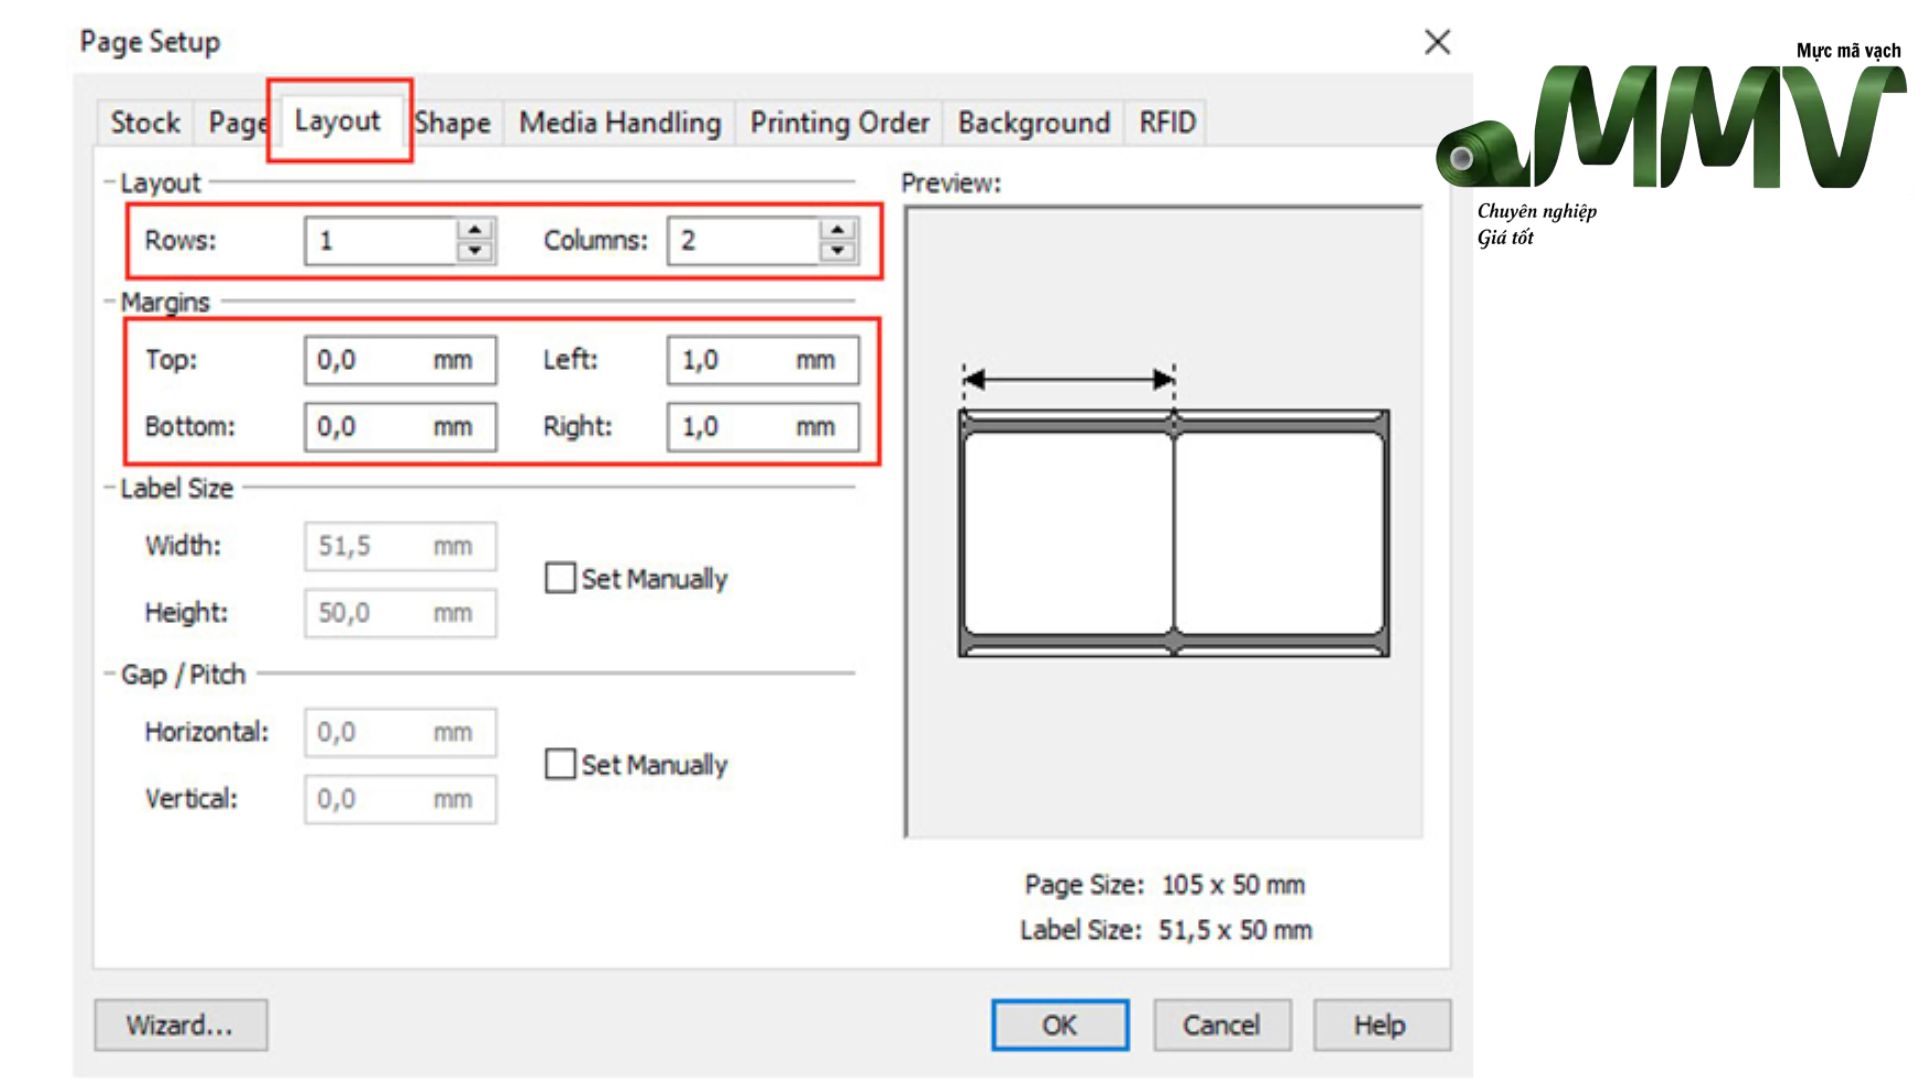Decrease Columns value with down arrow
1920x1080 pixels.
tap(837, 251)
